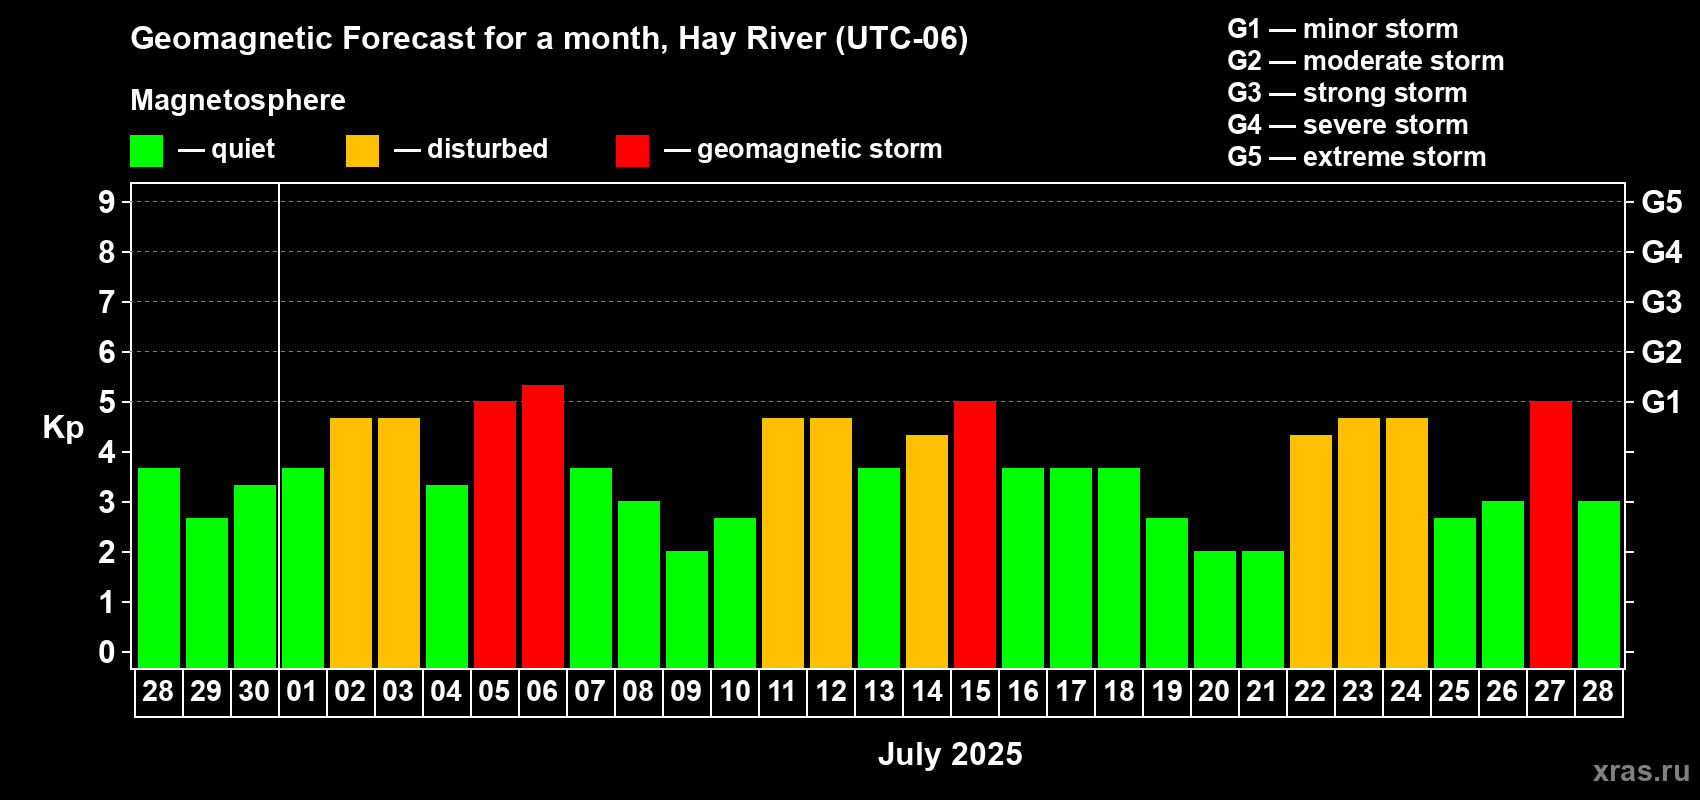The image size is (1700, 800).
Task: Click the green bar above date 30
Action: tap(255, 576)
